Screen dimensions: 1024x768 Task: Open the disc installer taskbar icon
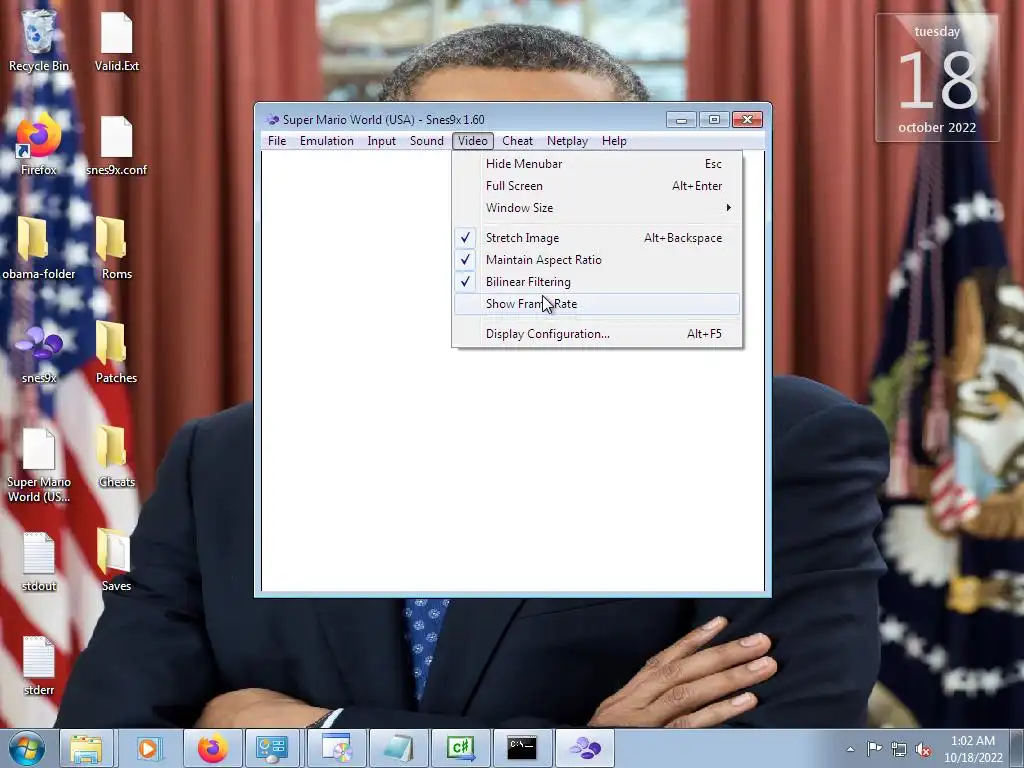(x=336, y=748)
